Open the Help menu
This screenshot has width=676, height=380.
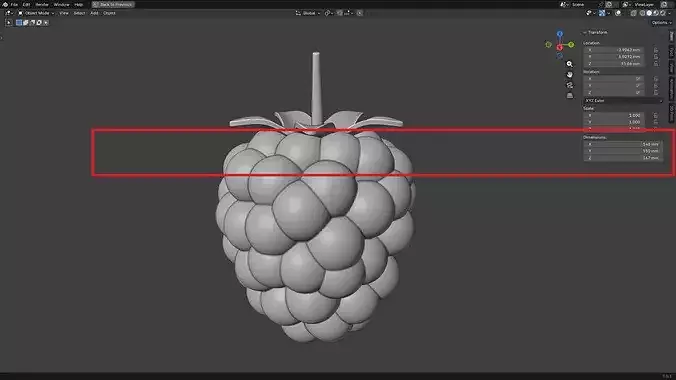pyautogui.click(x=78, y=4)
